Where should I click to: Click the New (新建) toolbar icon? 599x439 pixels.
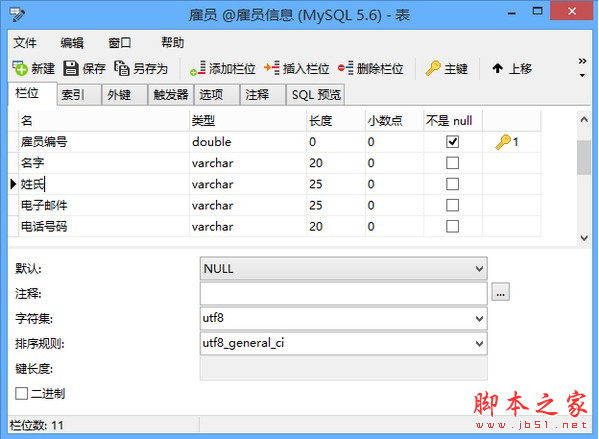[20, 68]
